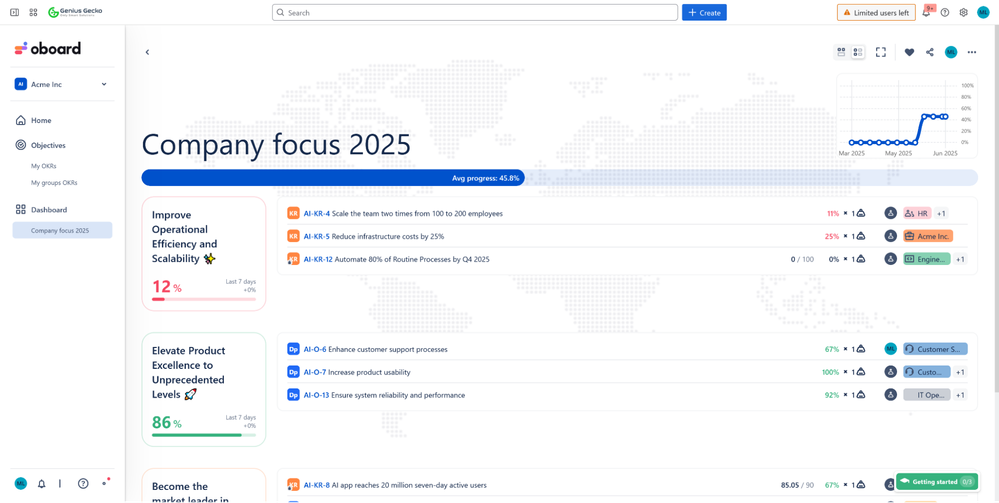Open the app switcher grid icon
Viewport: 999px width, 503px height.
[x=33, y=12]
